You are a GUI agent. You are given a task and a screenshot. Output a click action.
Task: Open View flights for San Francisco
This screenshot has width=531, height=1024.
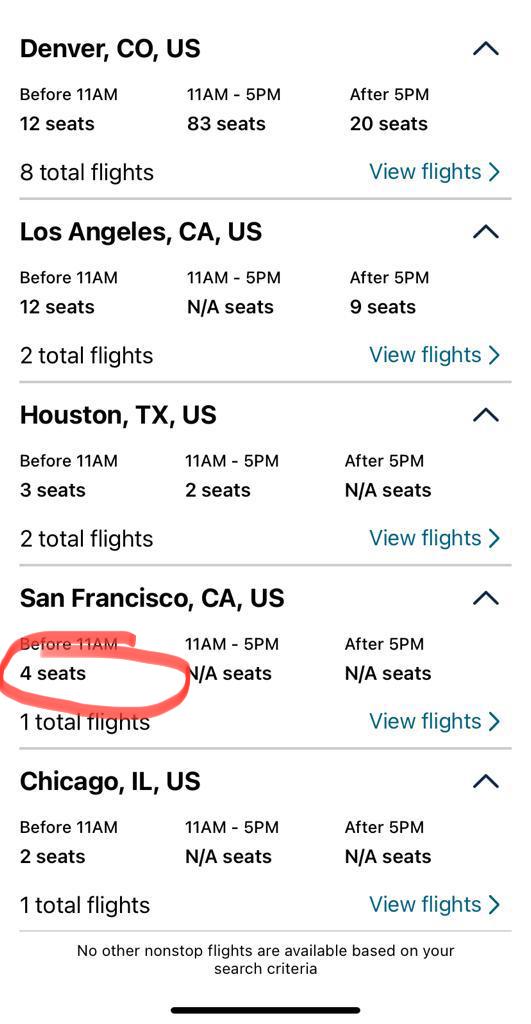point(434,721)
